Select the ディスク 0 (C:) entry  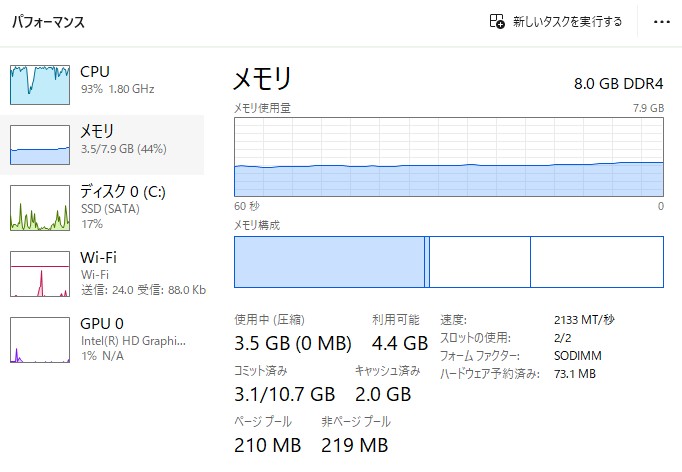(x=102, y=208)
